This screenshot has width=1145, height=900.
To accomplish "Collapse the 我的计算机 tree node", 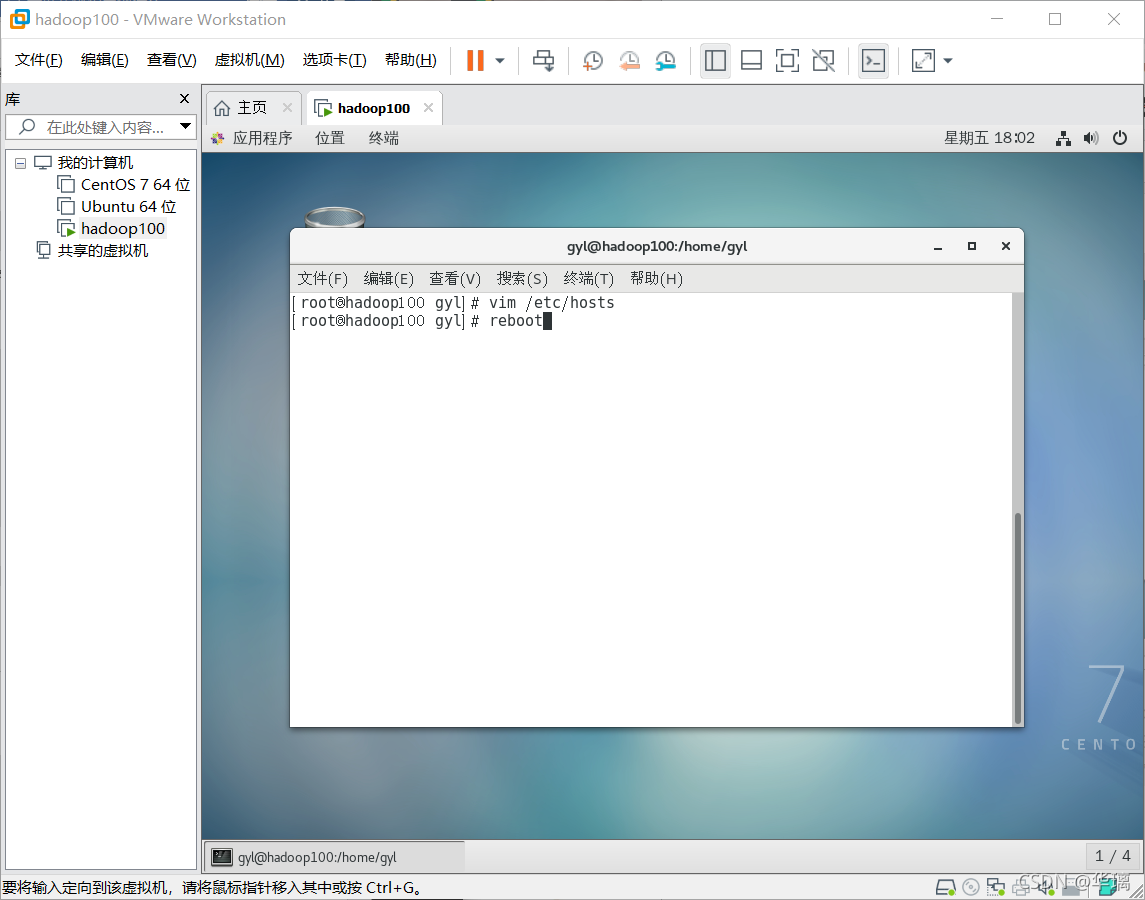I will (20, 162).
